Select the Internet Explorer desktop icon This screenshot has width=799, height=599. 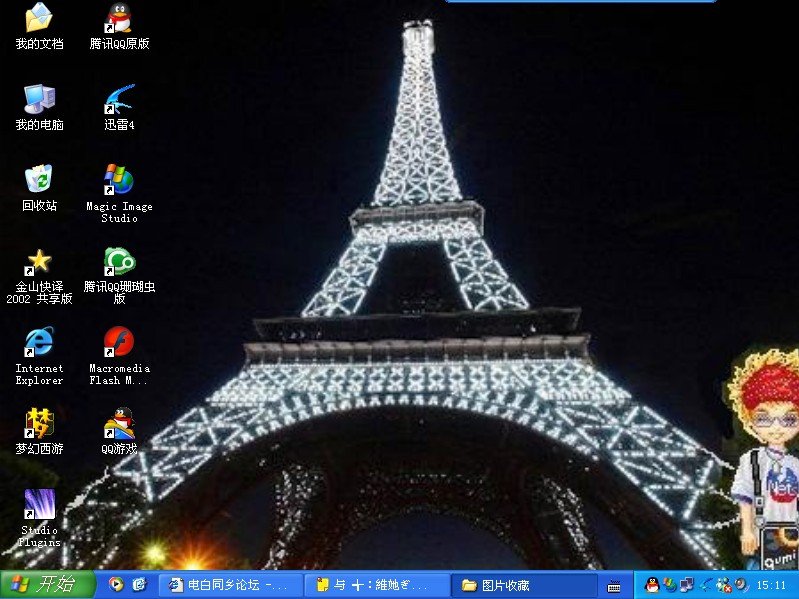[x=39, y=342]
